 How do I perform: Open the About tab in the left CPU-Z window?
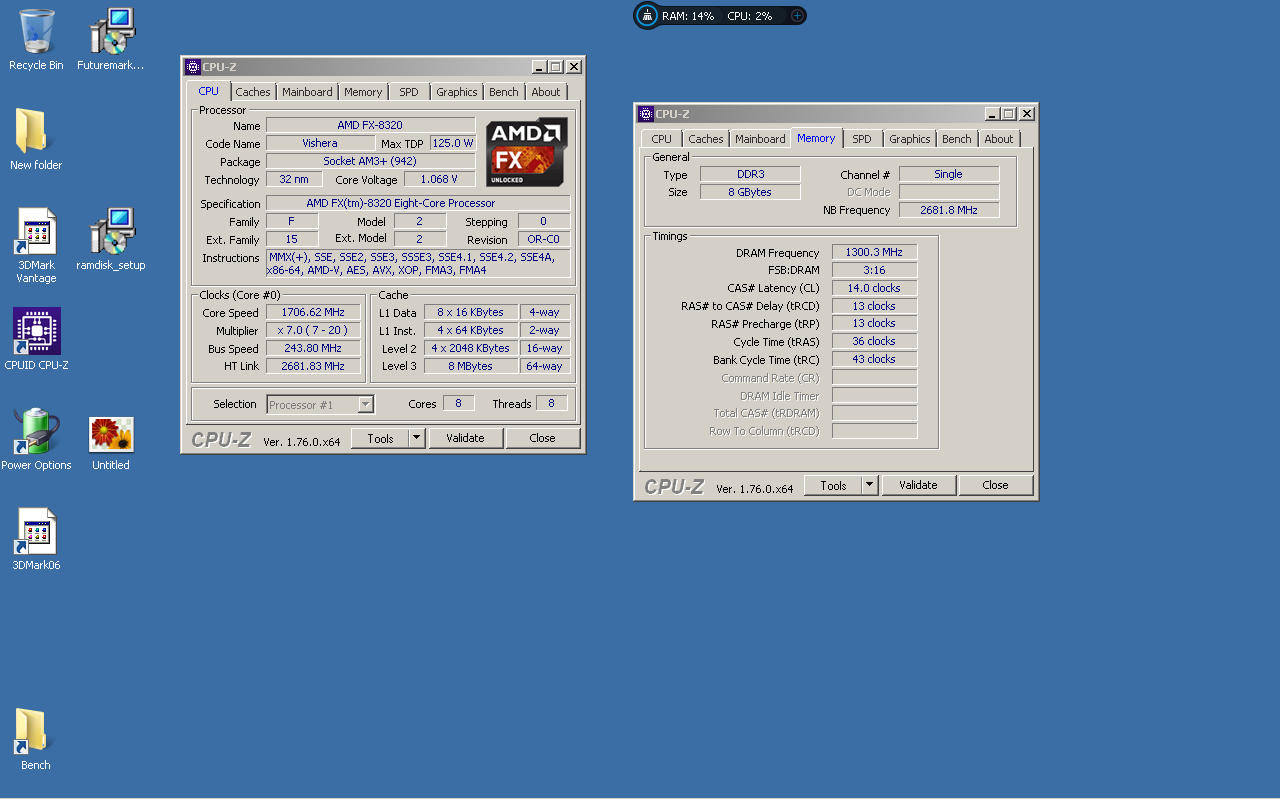(x=546, y=92)
